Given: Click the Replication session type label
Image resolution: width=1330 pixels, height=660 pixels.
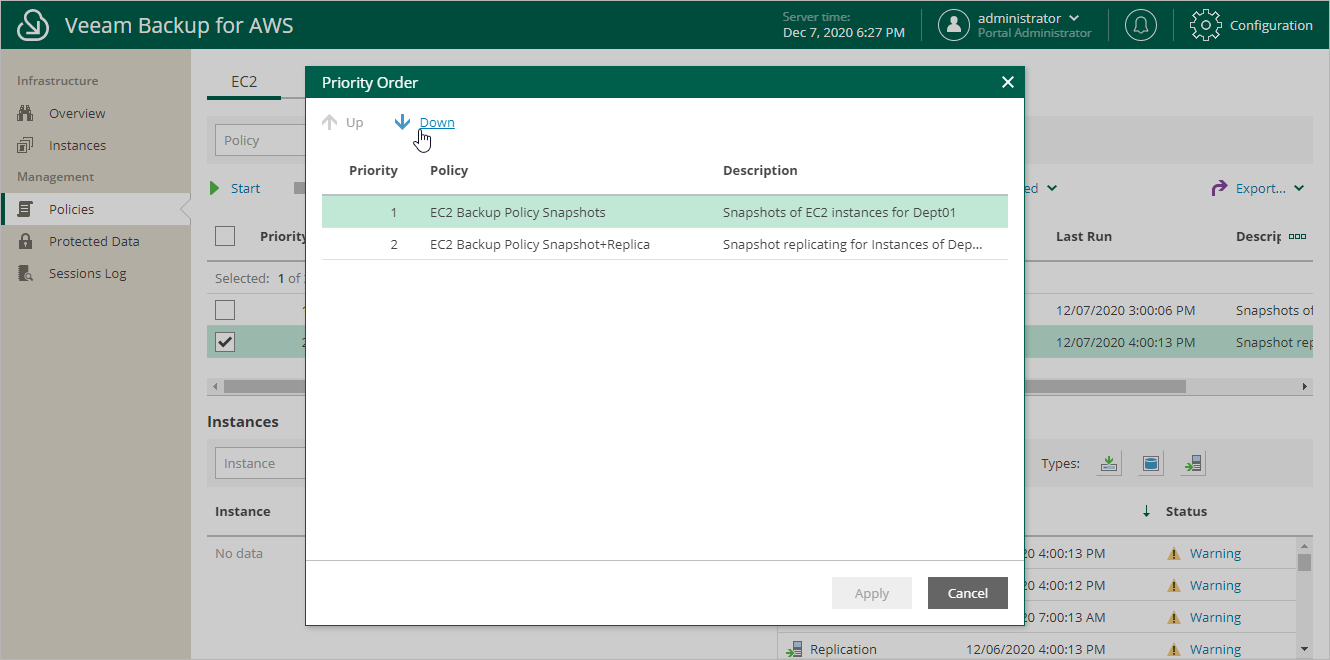Looking at the screenshot, I should click(843, 649).
